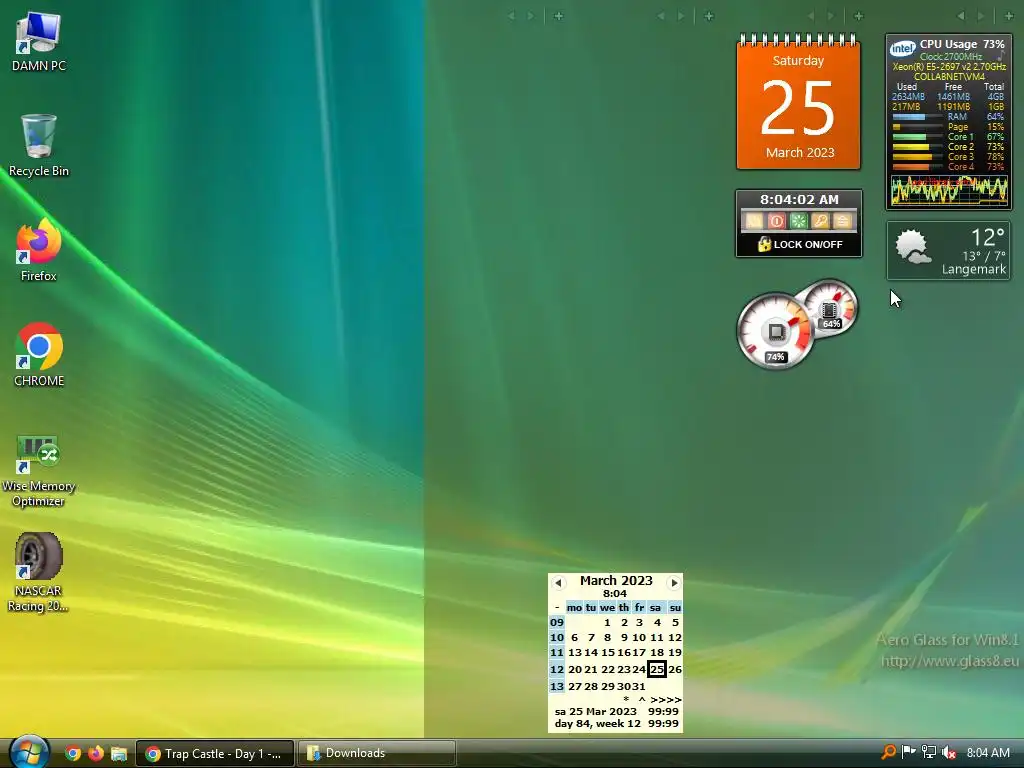Click the Core 4 usage bar

918,167
